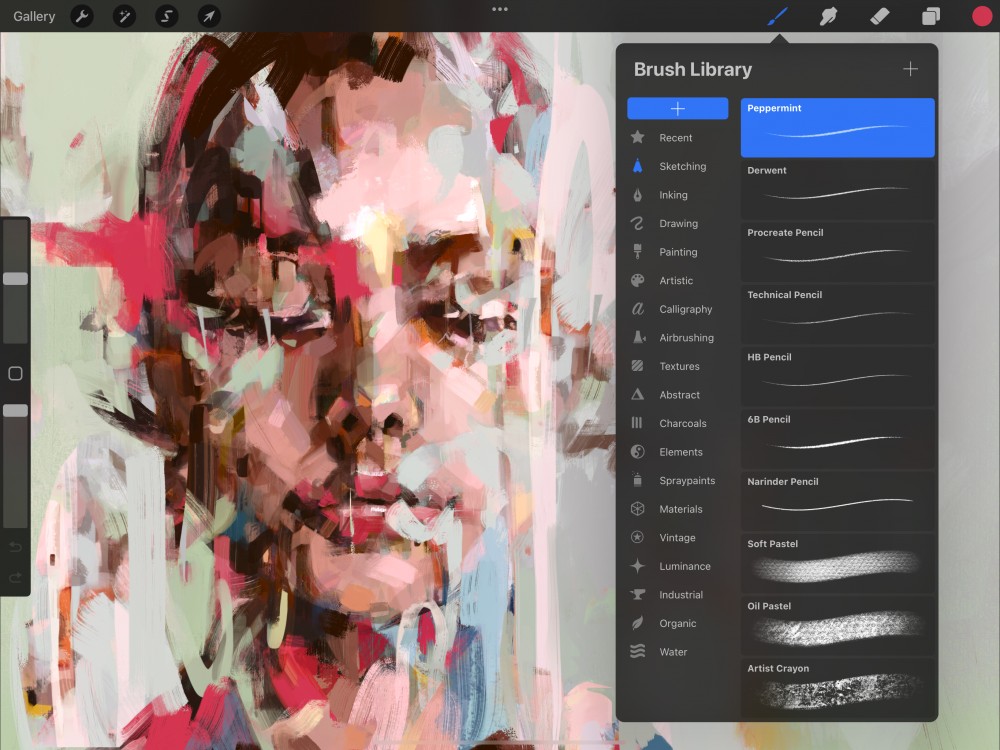This screenshot has width=1000, height=750.
Task: Switch to the Inking brush set
Action: tap(672, 195)
